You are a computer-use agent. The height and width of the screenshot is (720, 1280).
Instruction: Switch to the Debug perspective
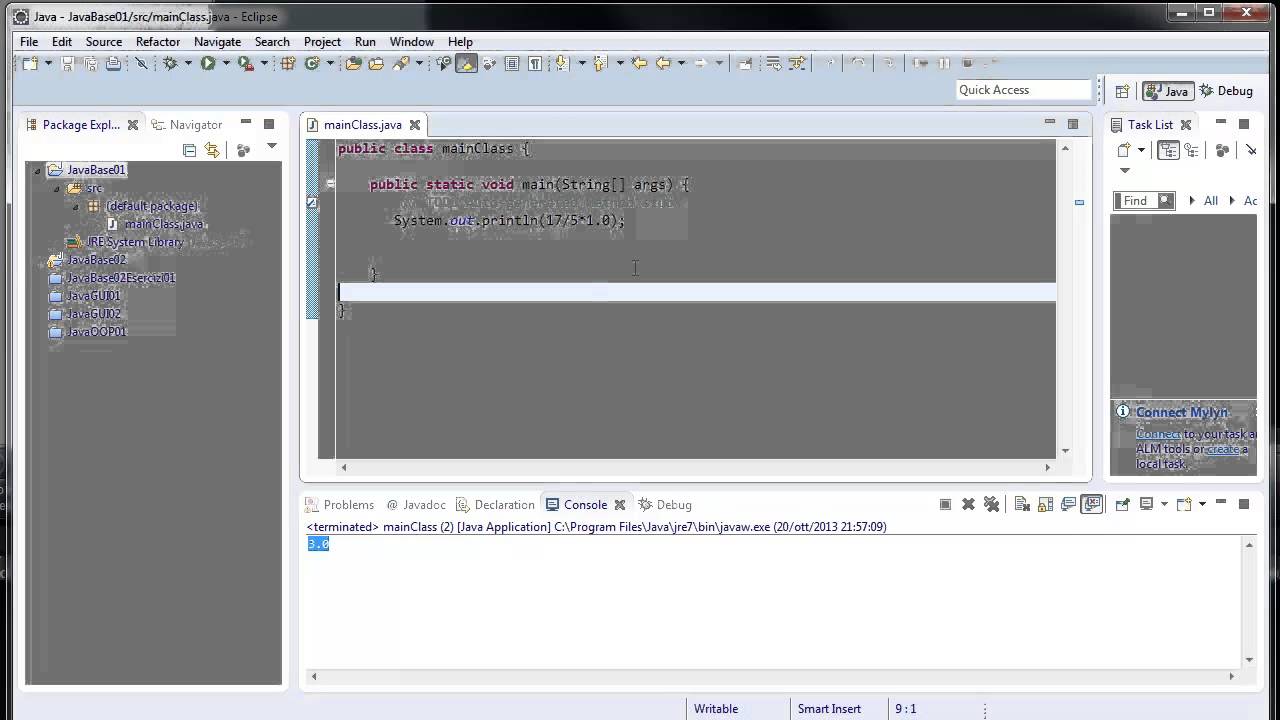1227,91
